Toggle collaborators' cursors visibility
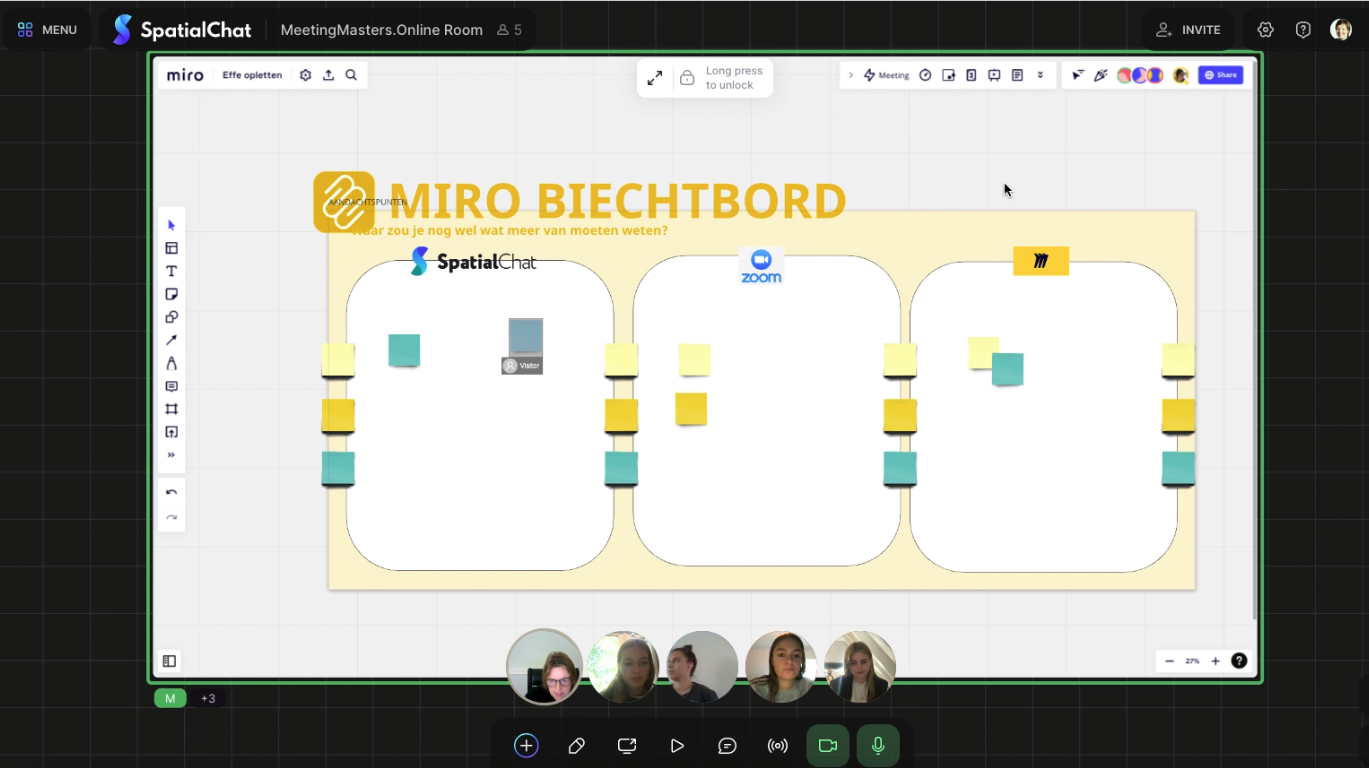The height and width of the screenshot is (768, 1369). [x=1078, y=75]
